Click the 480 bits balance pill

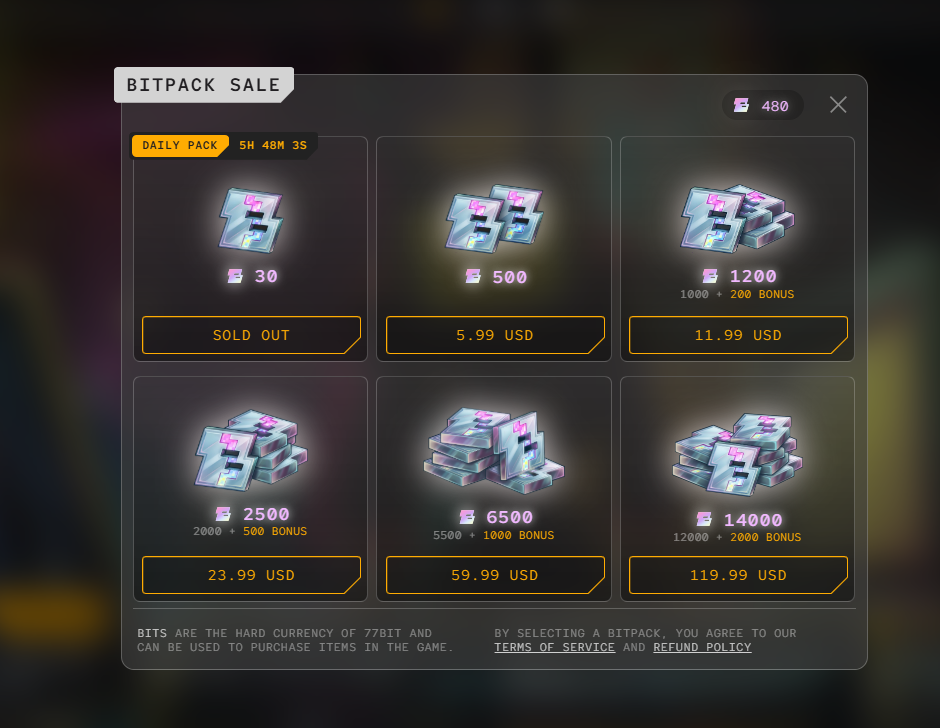(762, 106)
